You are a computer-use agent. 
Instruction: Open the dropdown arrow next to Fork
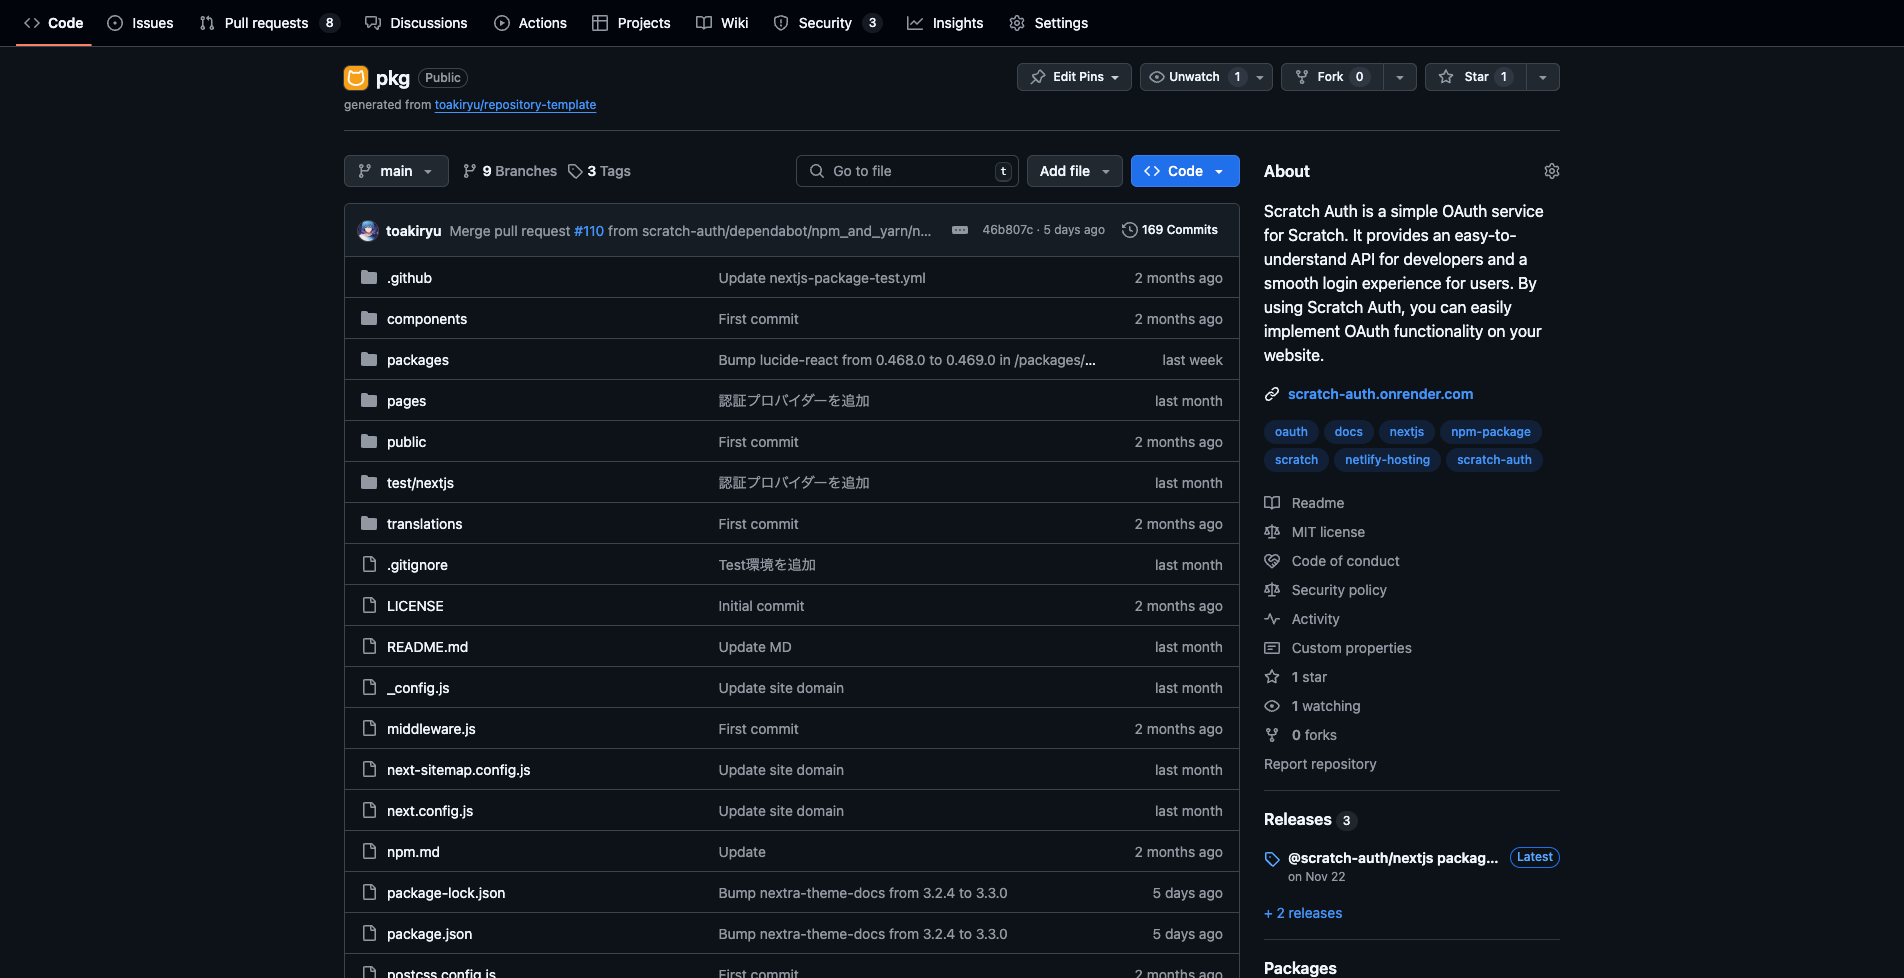click(x=1400, y=77)
